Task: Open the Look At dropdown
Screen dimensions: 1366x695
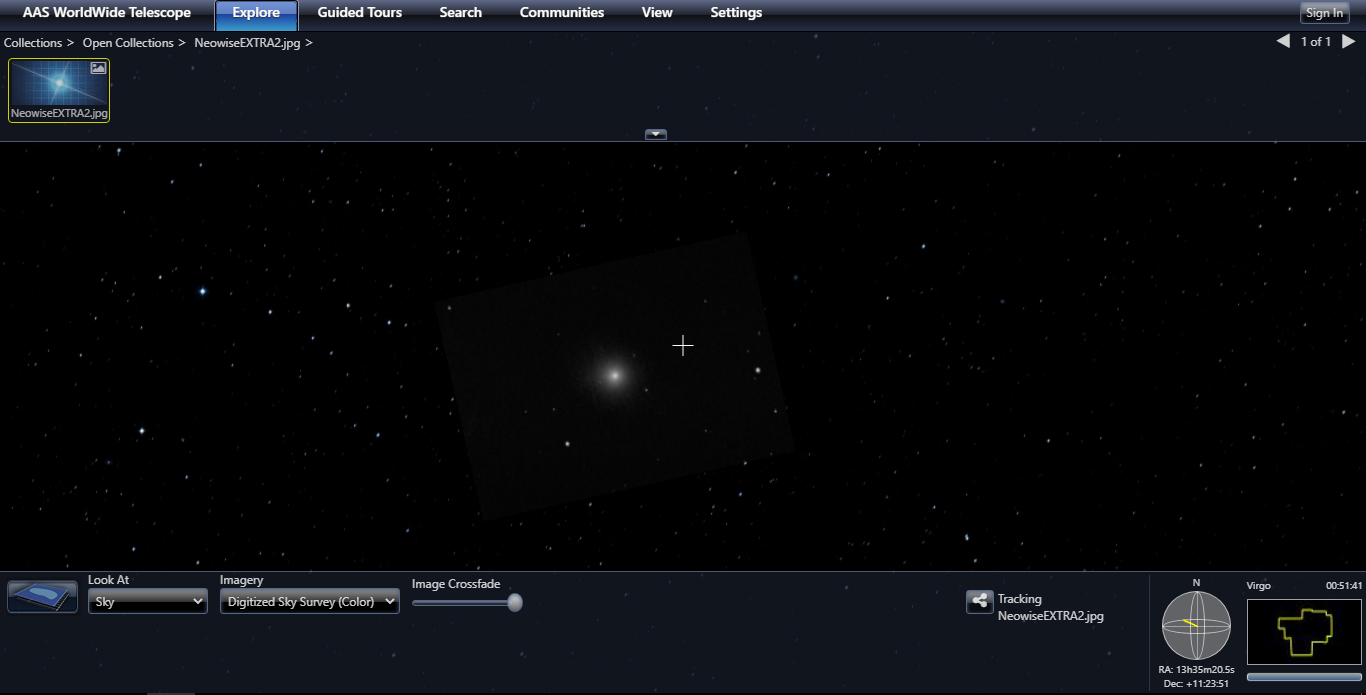Action: 148,602
